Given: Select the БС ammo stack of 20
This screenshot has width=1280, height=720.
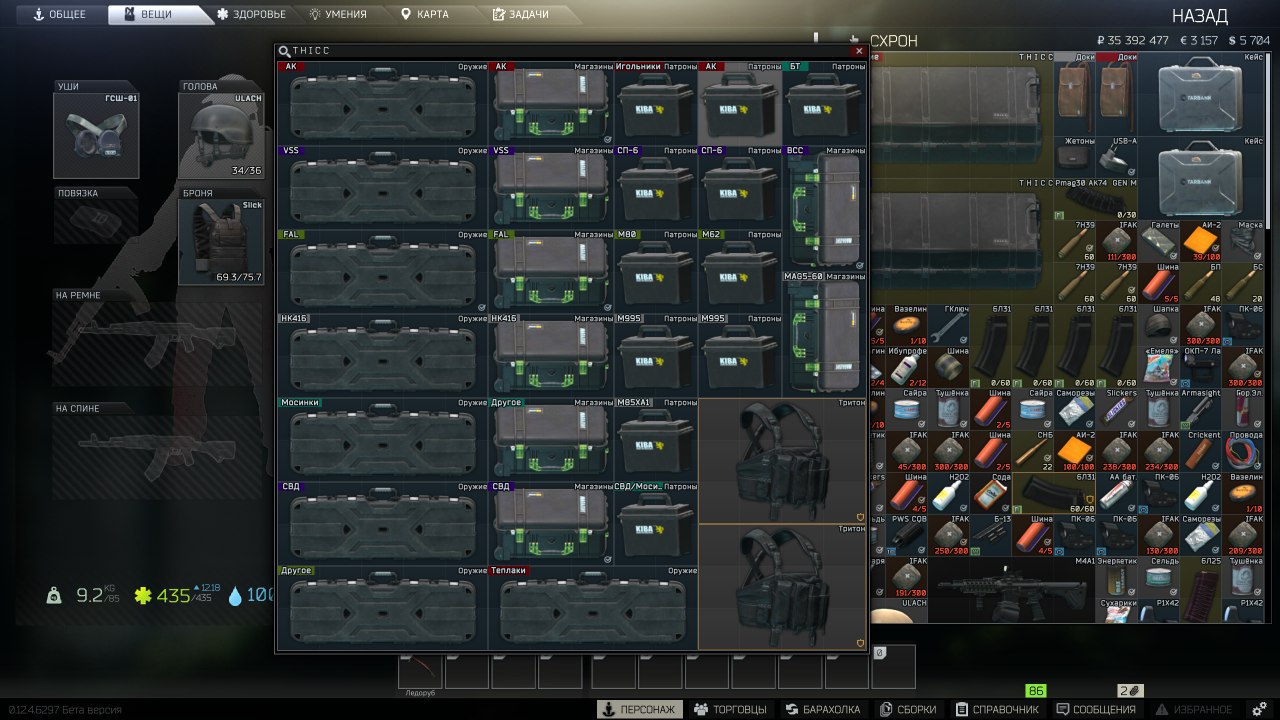Looking at the screenshot, I should [x=1243, y=284].
